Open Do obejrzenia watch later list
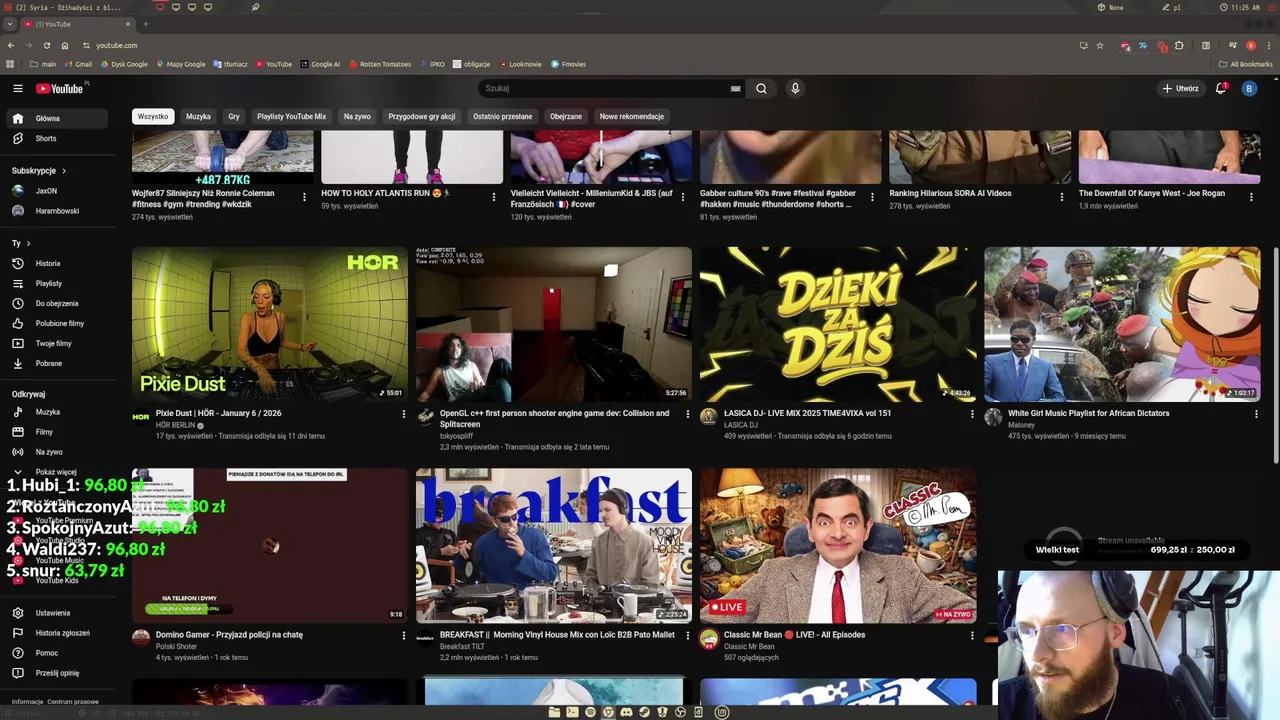The image size is (1280, 720). click(55, 303)
